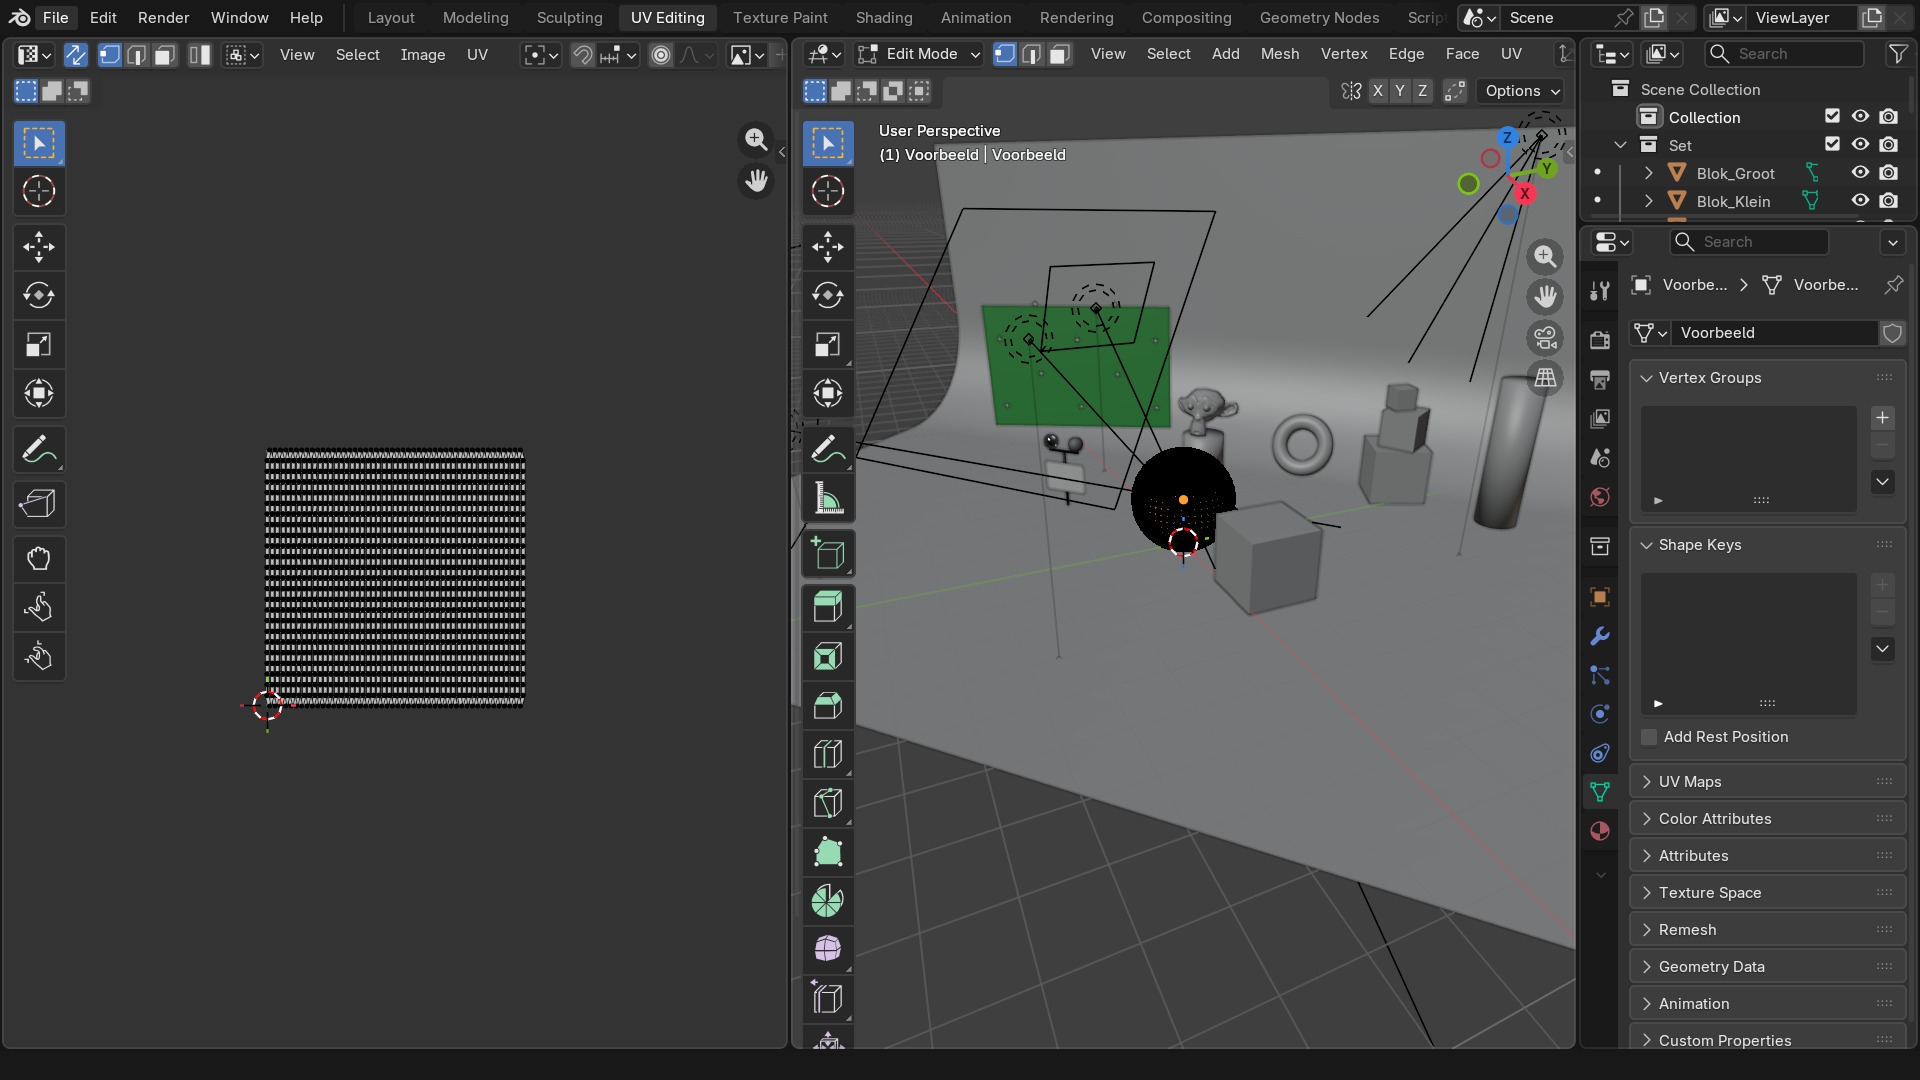
Task: Open the Options dropdown
Action: (1521, 91)
